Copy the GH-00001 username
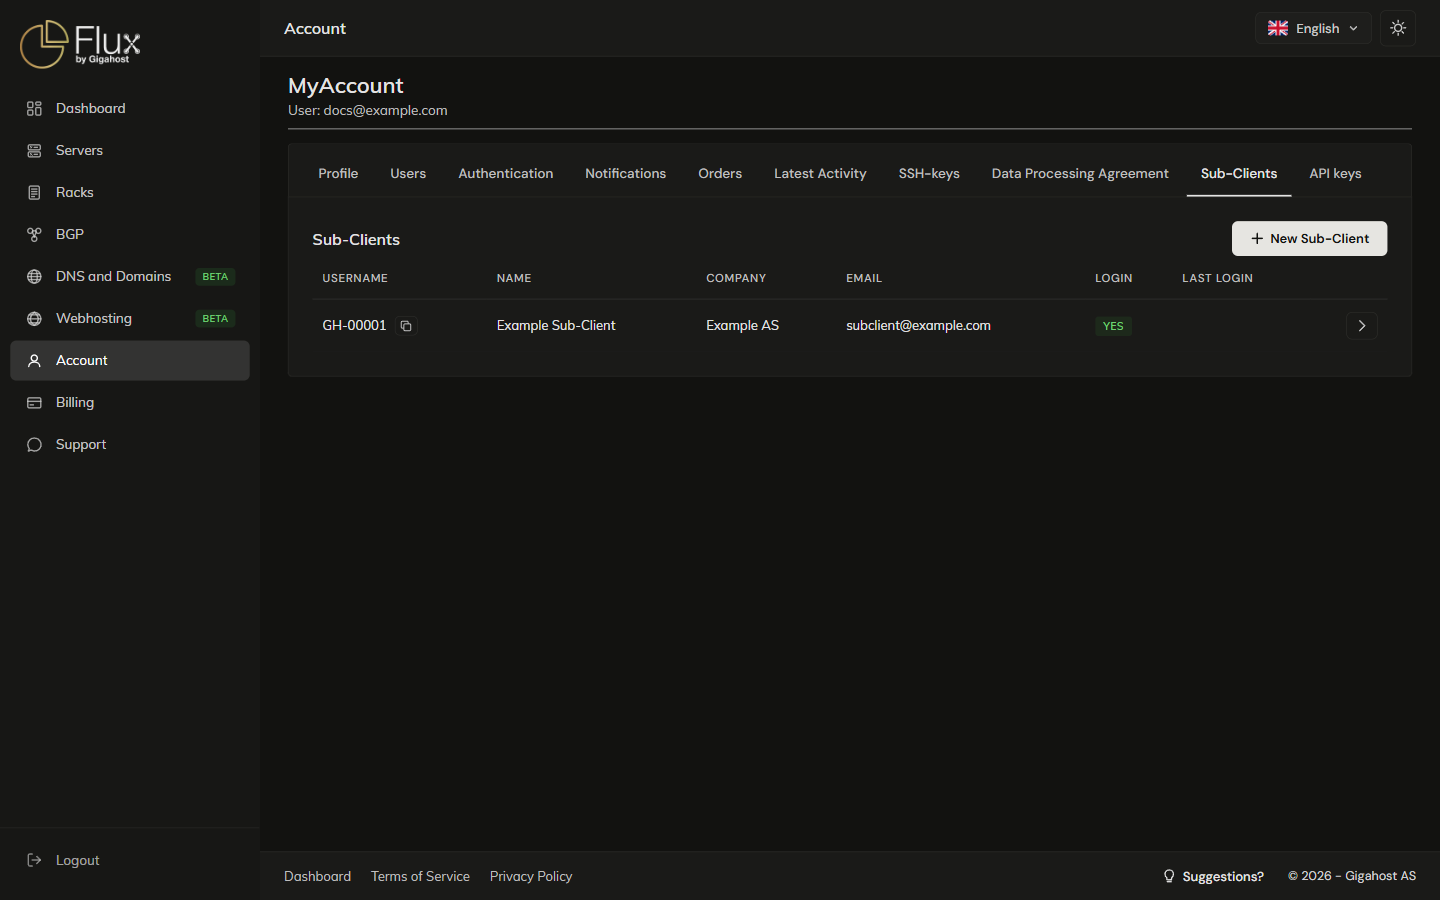The width and height of the screenshot is (1440, 900). [x=406, y=326]
